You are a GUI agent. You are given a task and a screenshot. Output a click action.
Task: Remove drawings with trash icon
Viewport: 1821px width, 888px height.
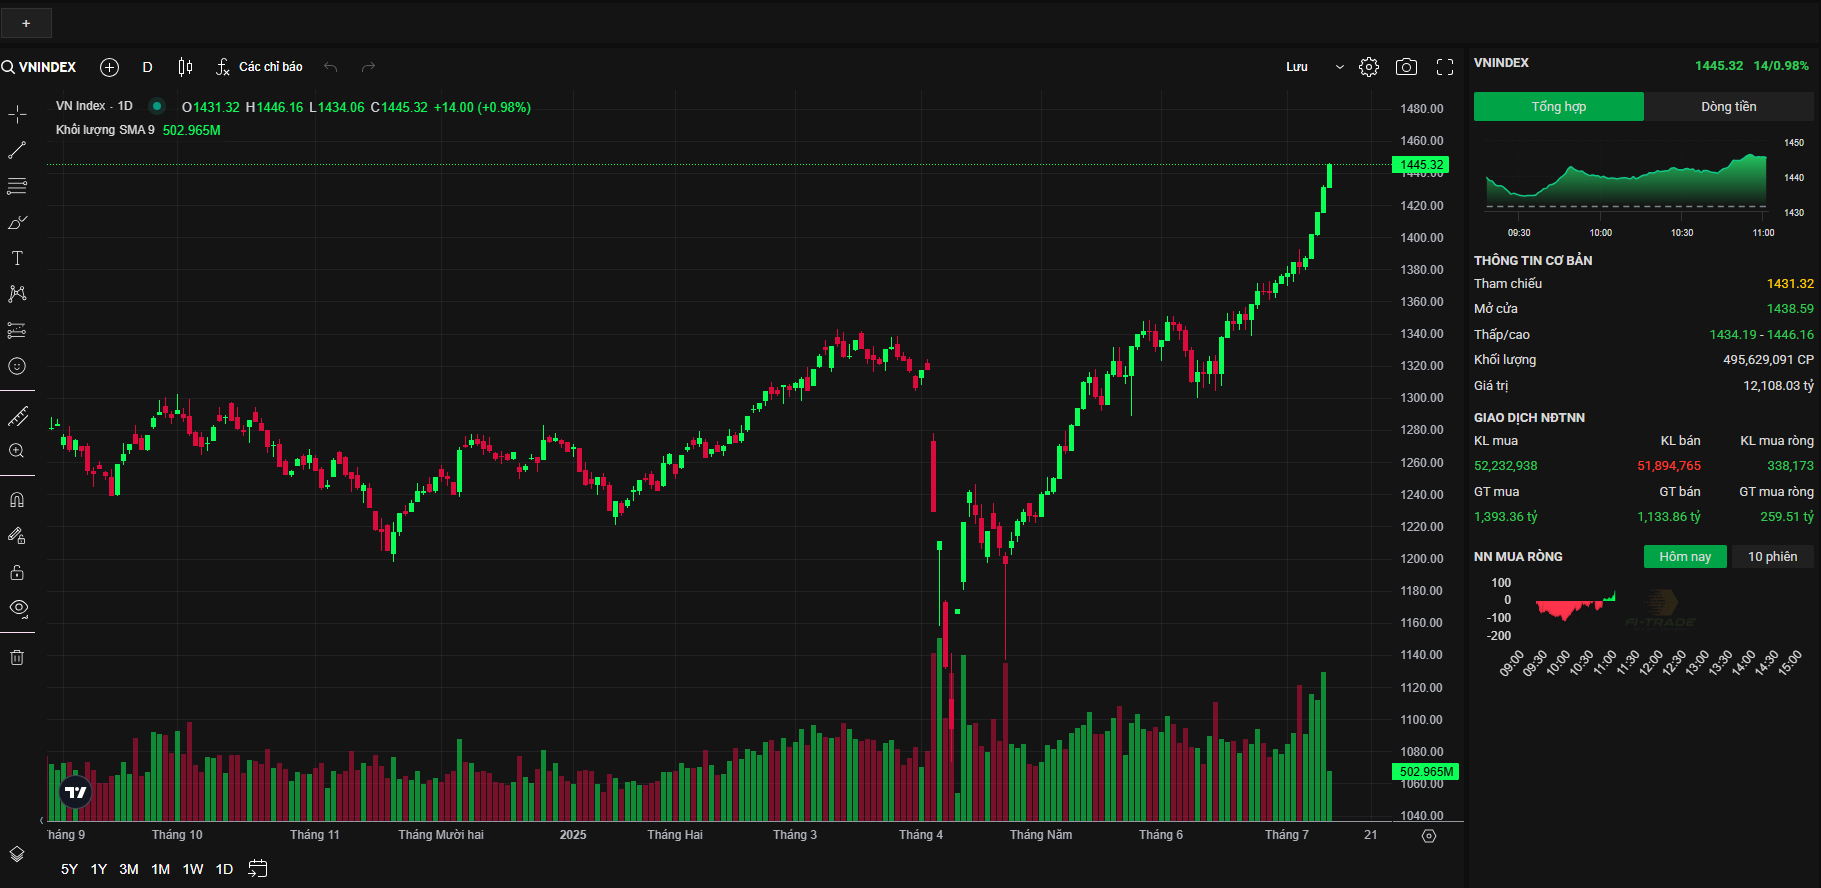point(17,657)
